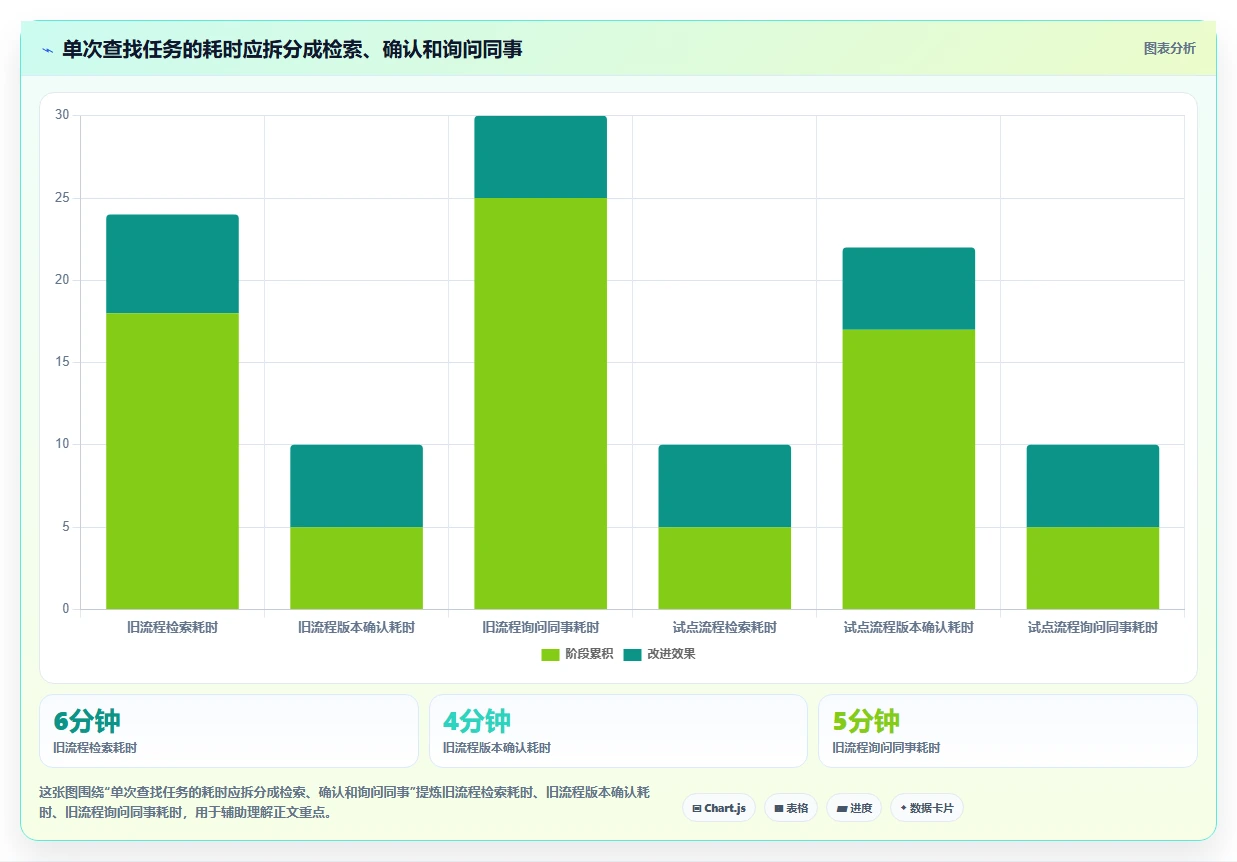Open the 6分钟 旧流程检索耗时 card

coord(228,731)
